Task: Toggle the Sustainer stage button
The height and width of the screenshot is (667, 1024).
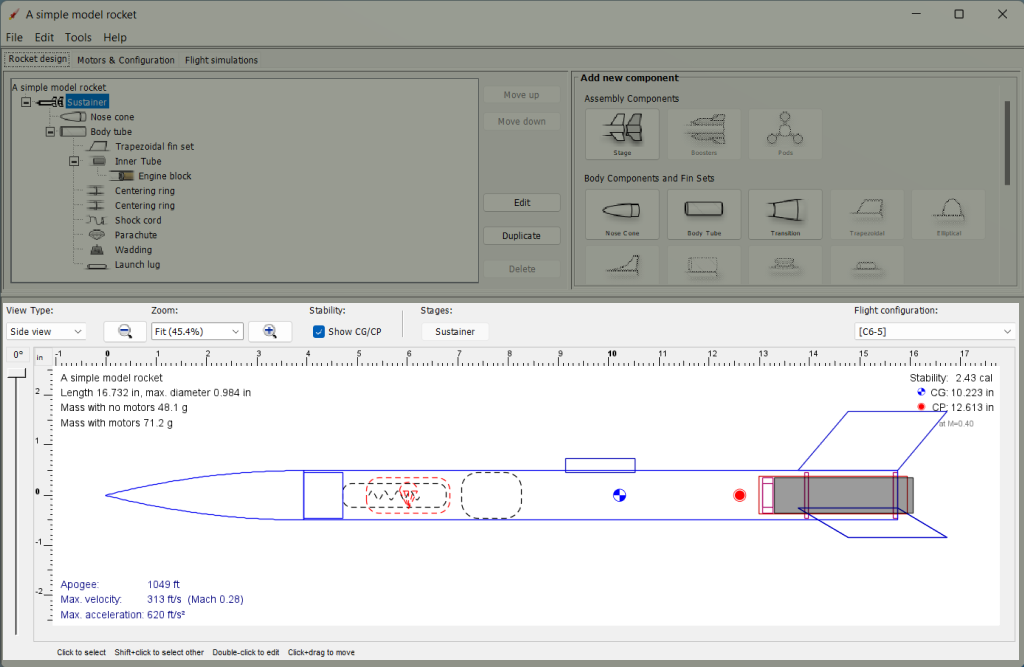Action: [455, 331]
